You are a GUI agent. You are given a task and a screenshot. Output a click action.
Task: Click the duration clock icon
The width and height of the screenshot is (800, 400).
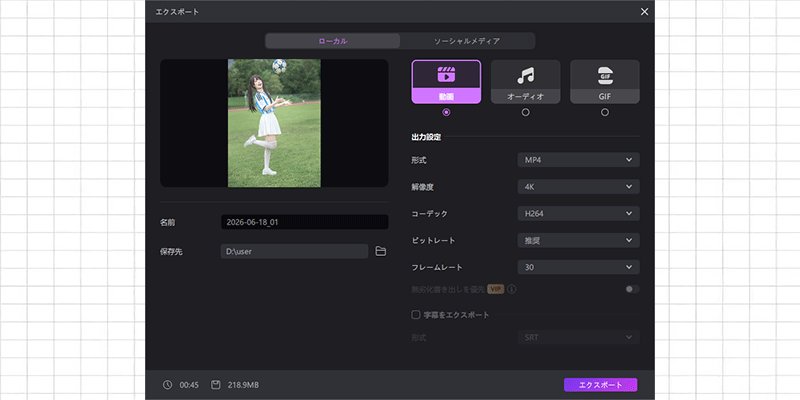[167, 385]
